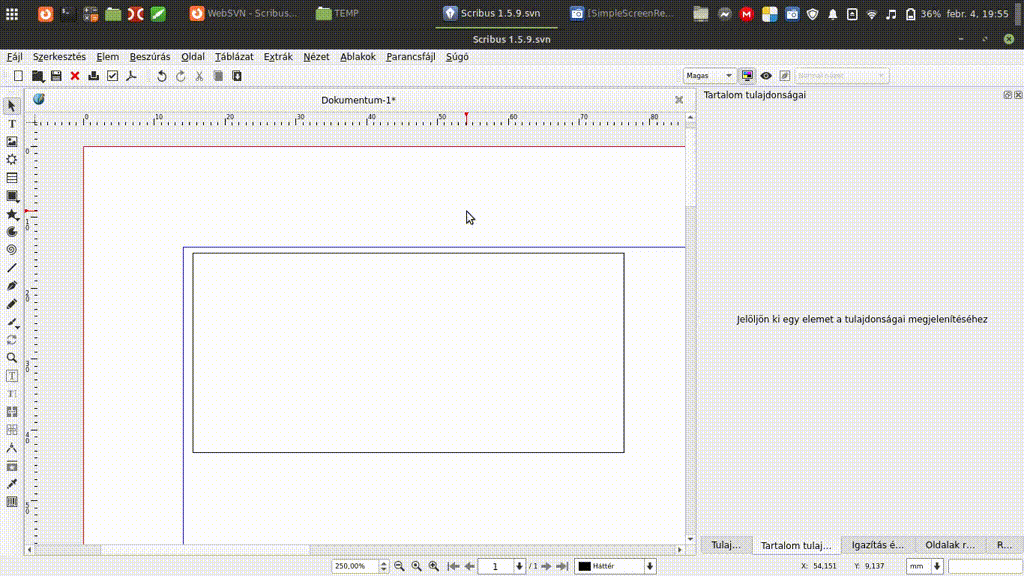Image resolution: width=1024 pixels, height=576 pixels.
Task: Open the Preflight Verifier checkmark icon
Action: click(x=112, y=76)
